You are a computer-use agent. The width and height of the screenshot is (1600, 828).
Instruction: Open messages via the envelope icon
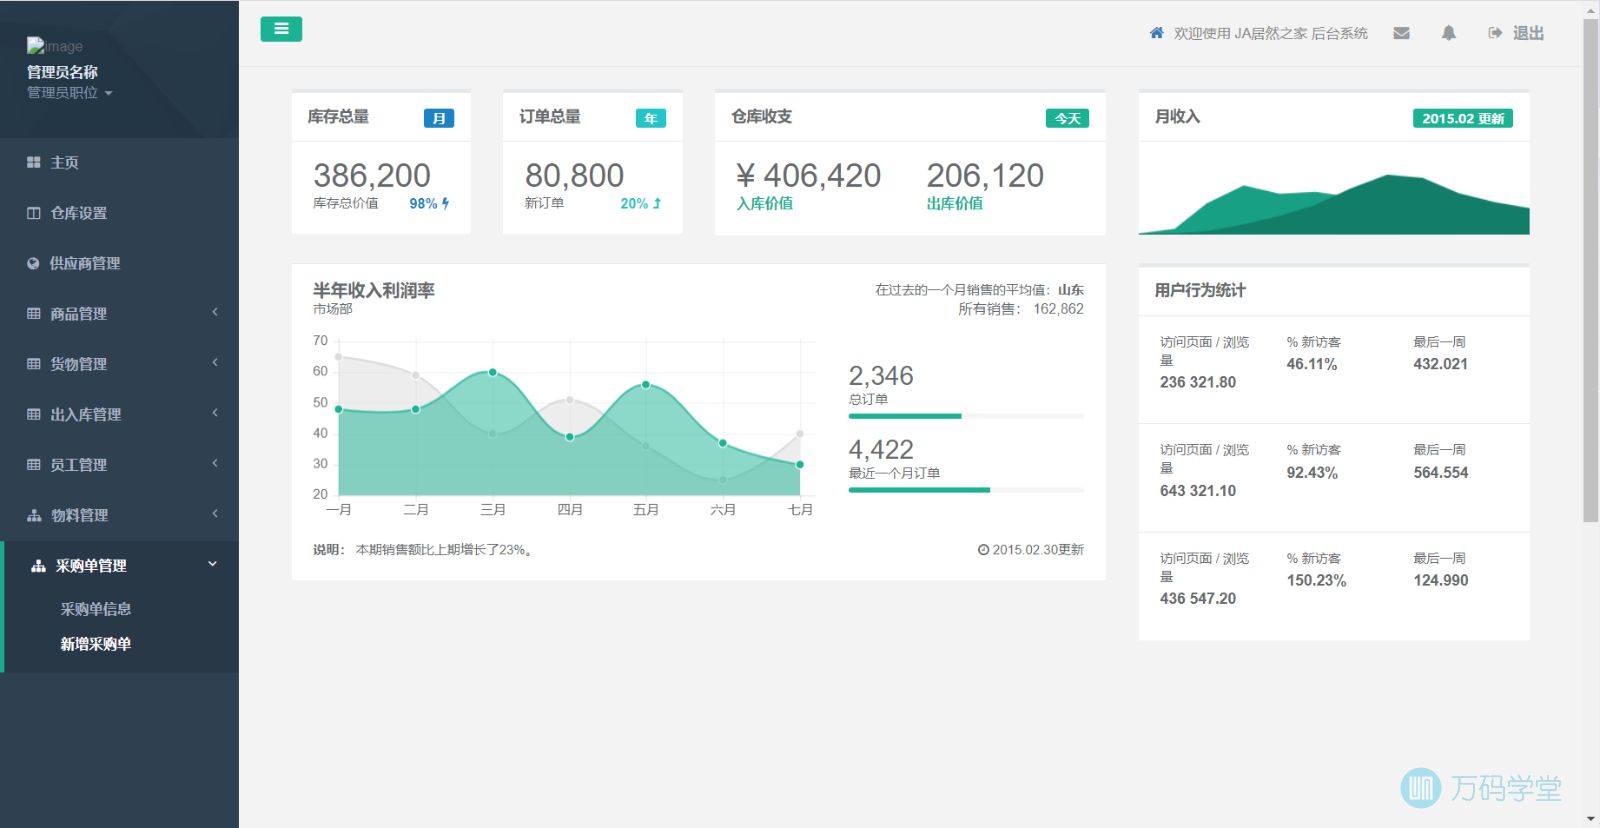pos(1401,33)
